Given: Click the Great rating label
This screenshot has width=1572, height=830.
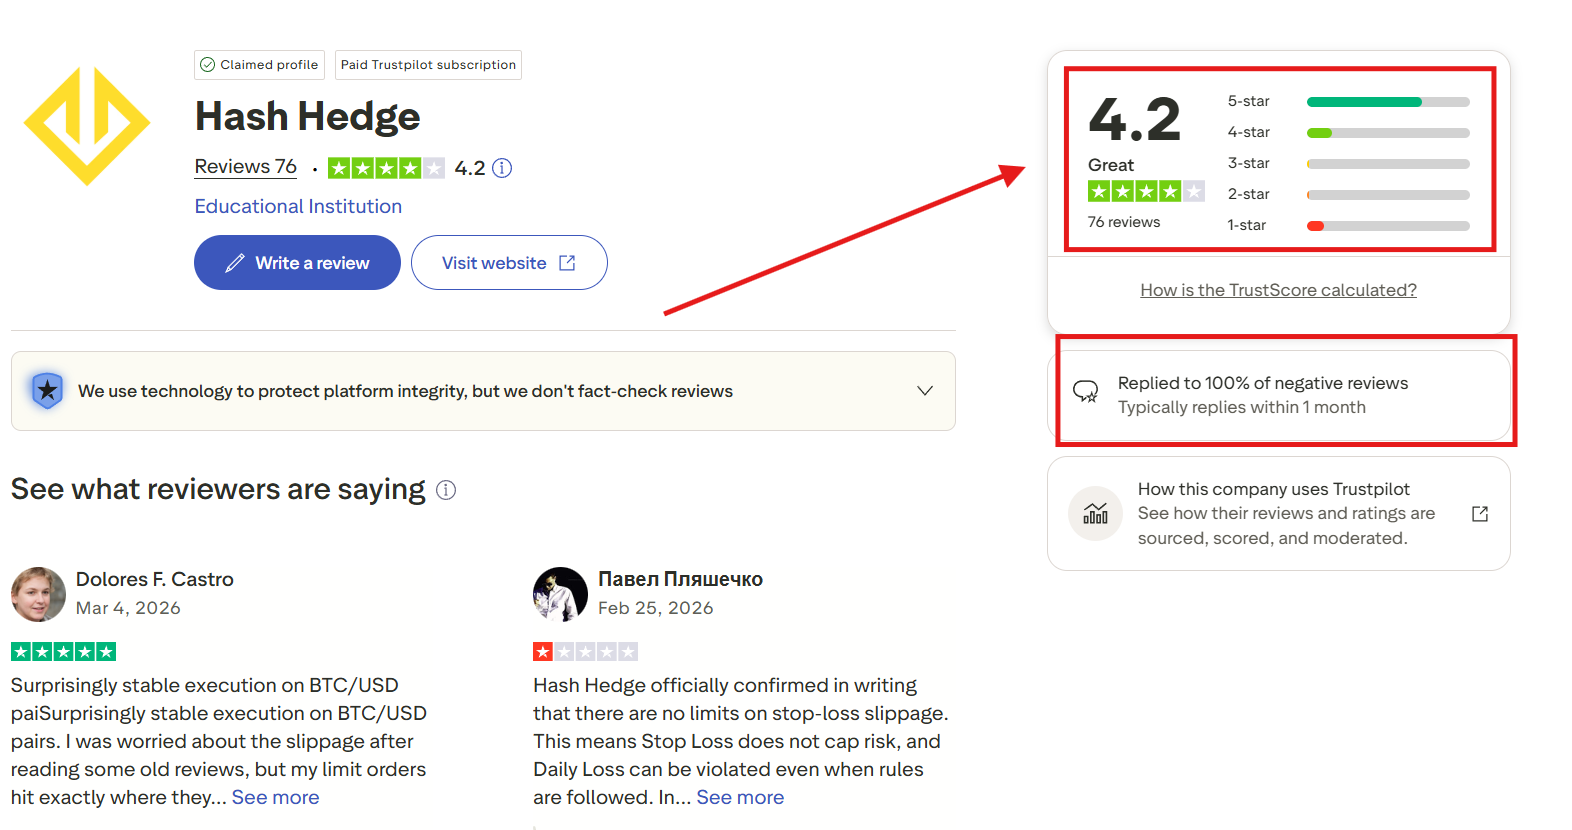Looking at the screenshot, I should pyautogui.click(x=1111, y=165).
